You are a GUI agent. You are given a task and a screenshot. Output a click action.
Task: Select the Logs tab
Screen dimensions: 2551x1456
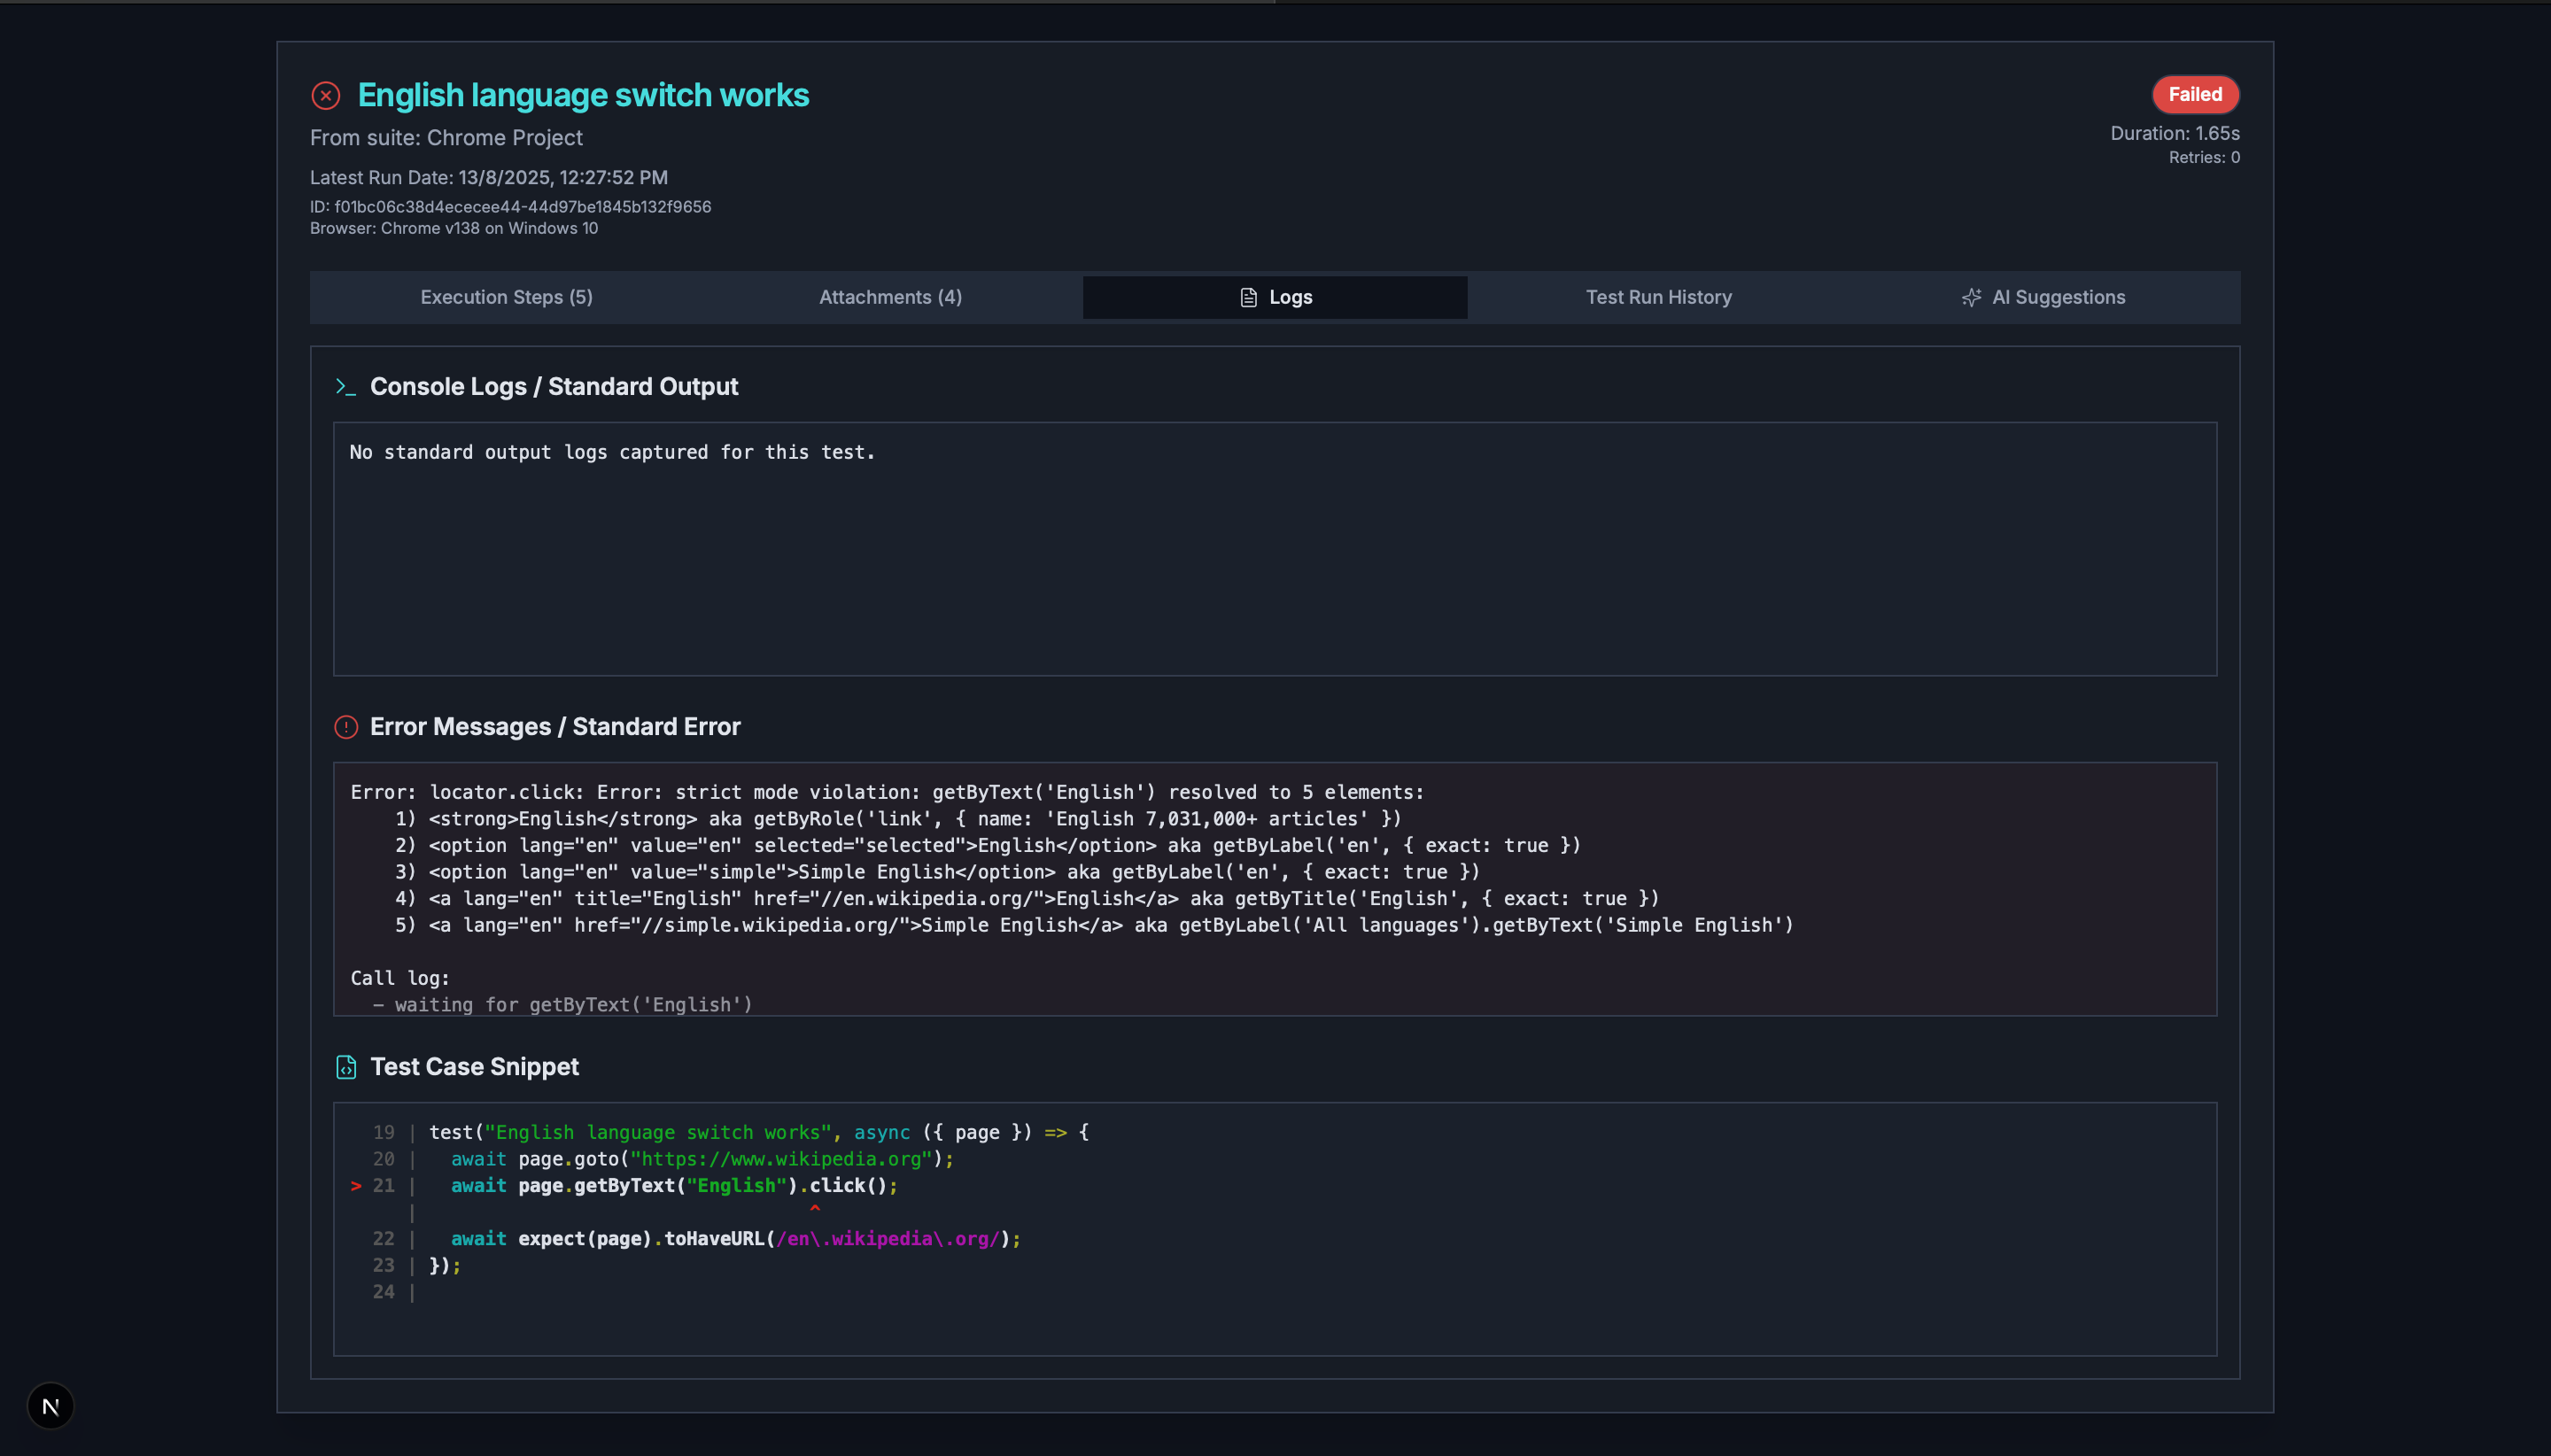point(1275,297)
